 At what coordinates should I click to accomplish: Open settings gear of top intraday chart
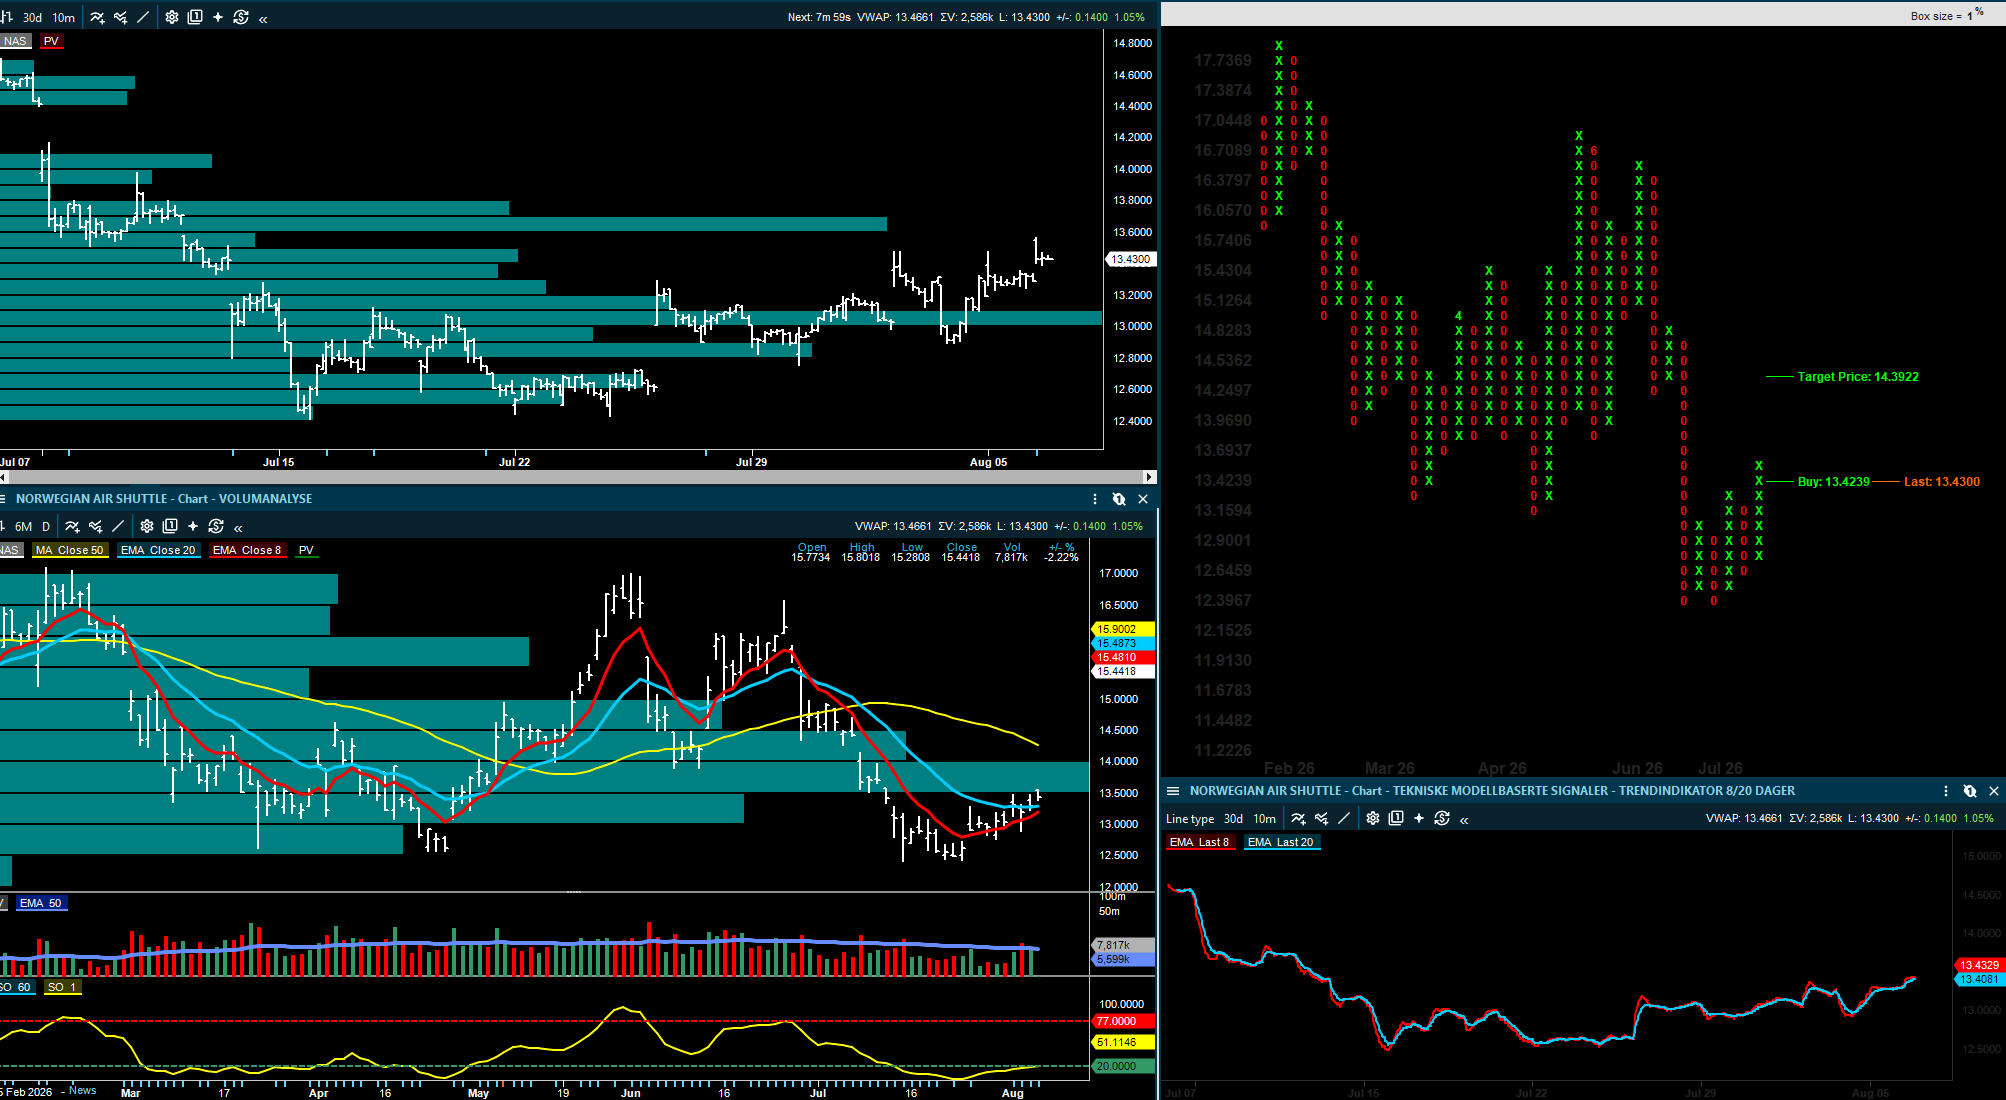(x=172, y=17)
